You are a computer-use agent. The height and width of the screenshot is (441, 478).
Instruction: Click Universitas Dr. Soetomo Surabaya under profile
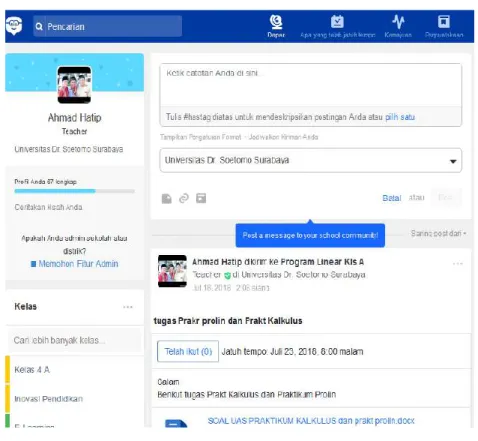pos(69,149)
